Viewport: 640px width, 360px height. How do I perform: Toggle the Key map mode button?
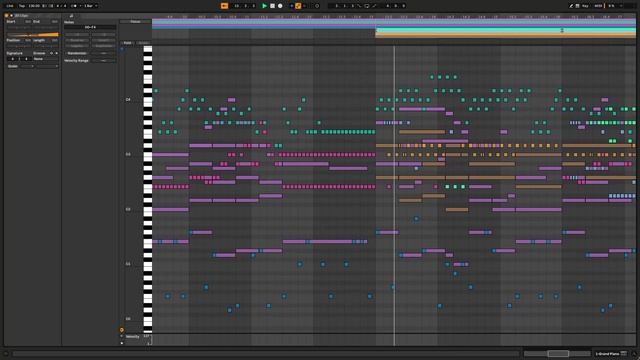[585, 6]
